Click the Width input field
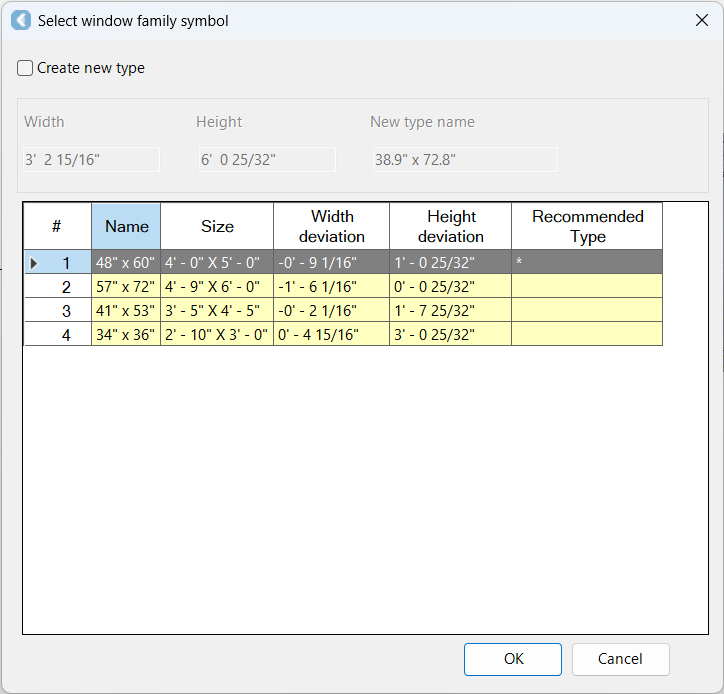 point(91,159)
